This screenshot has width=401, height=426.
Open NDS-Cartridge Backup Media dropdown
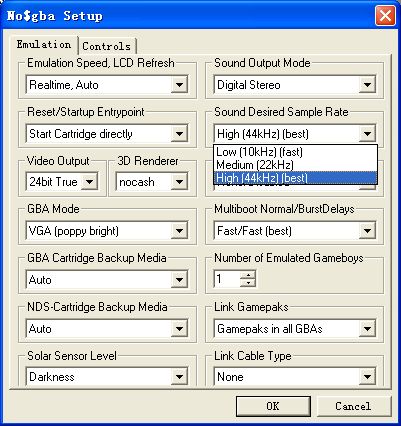click(179, 329)
